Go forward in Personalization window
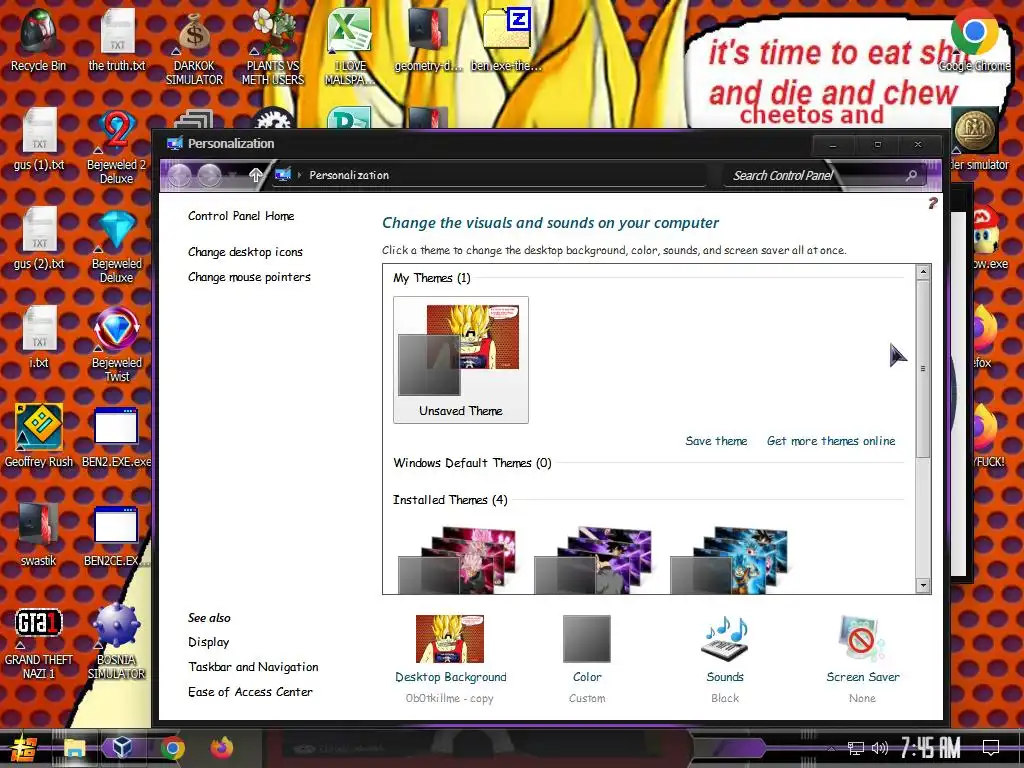This screenshot has height=768, width=1024. 209,175
